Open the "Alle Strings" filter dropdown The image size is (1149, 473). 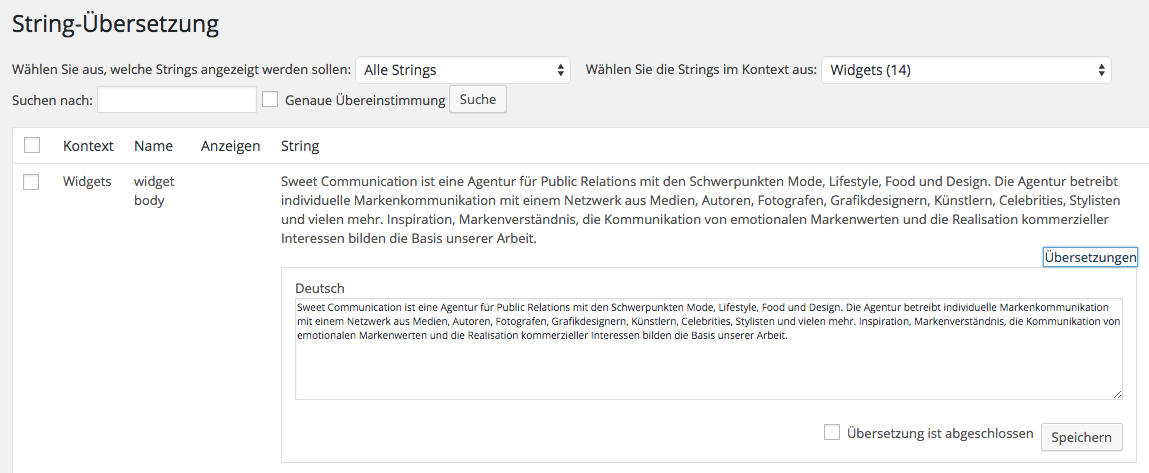[462, 70]
